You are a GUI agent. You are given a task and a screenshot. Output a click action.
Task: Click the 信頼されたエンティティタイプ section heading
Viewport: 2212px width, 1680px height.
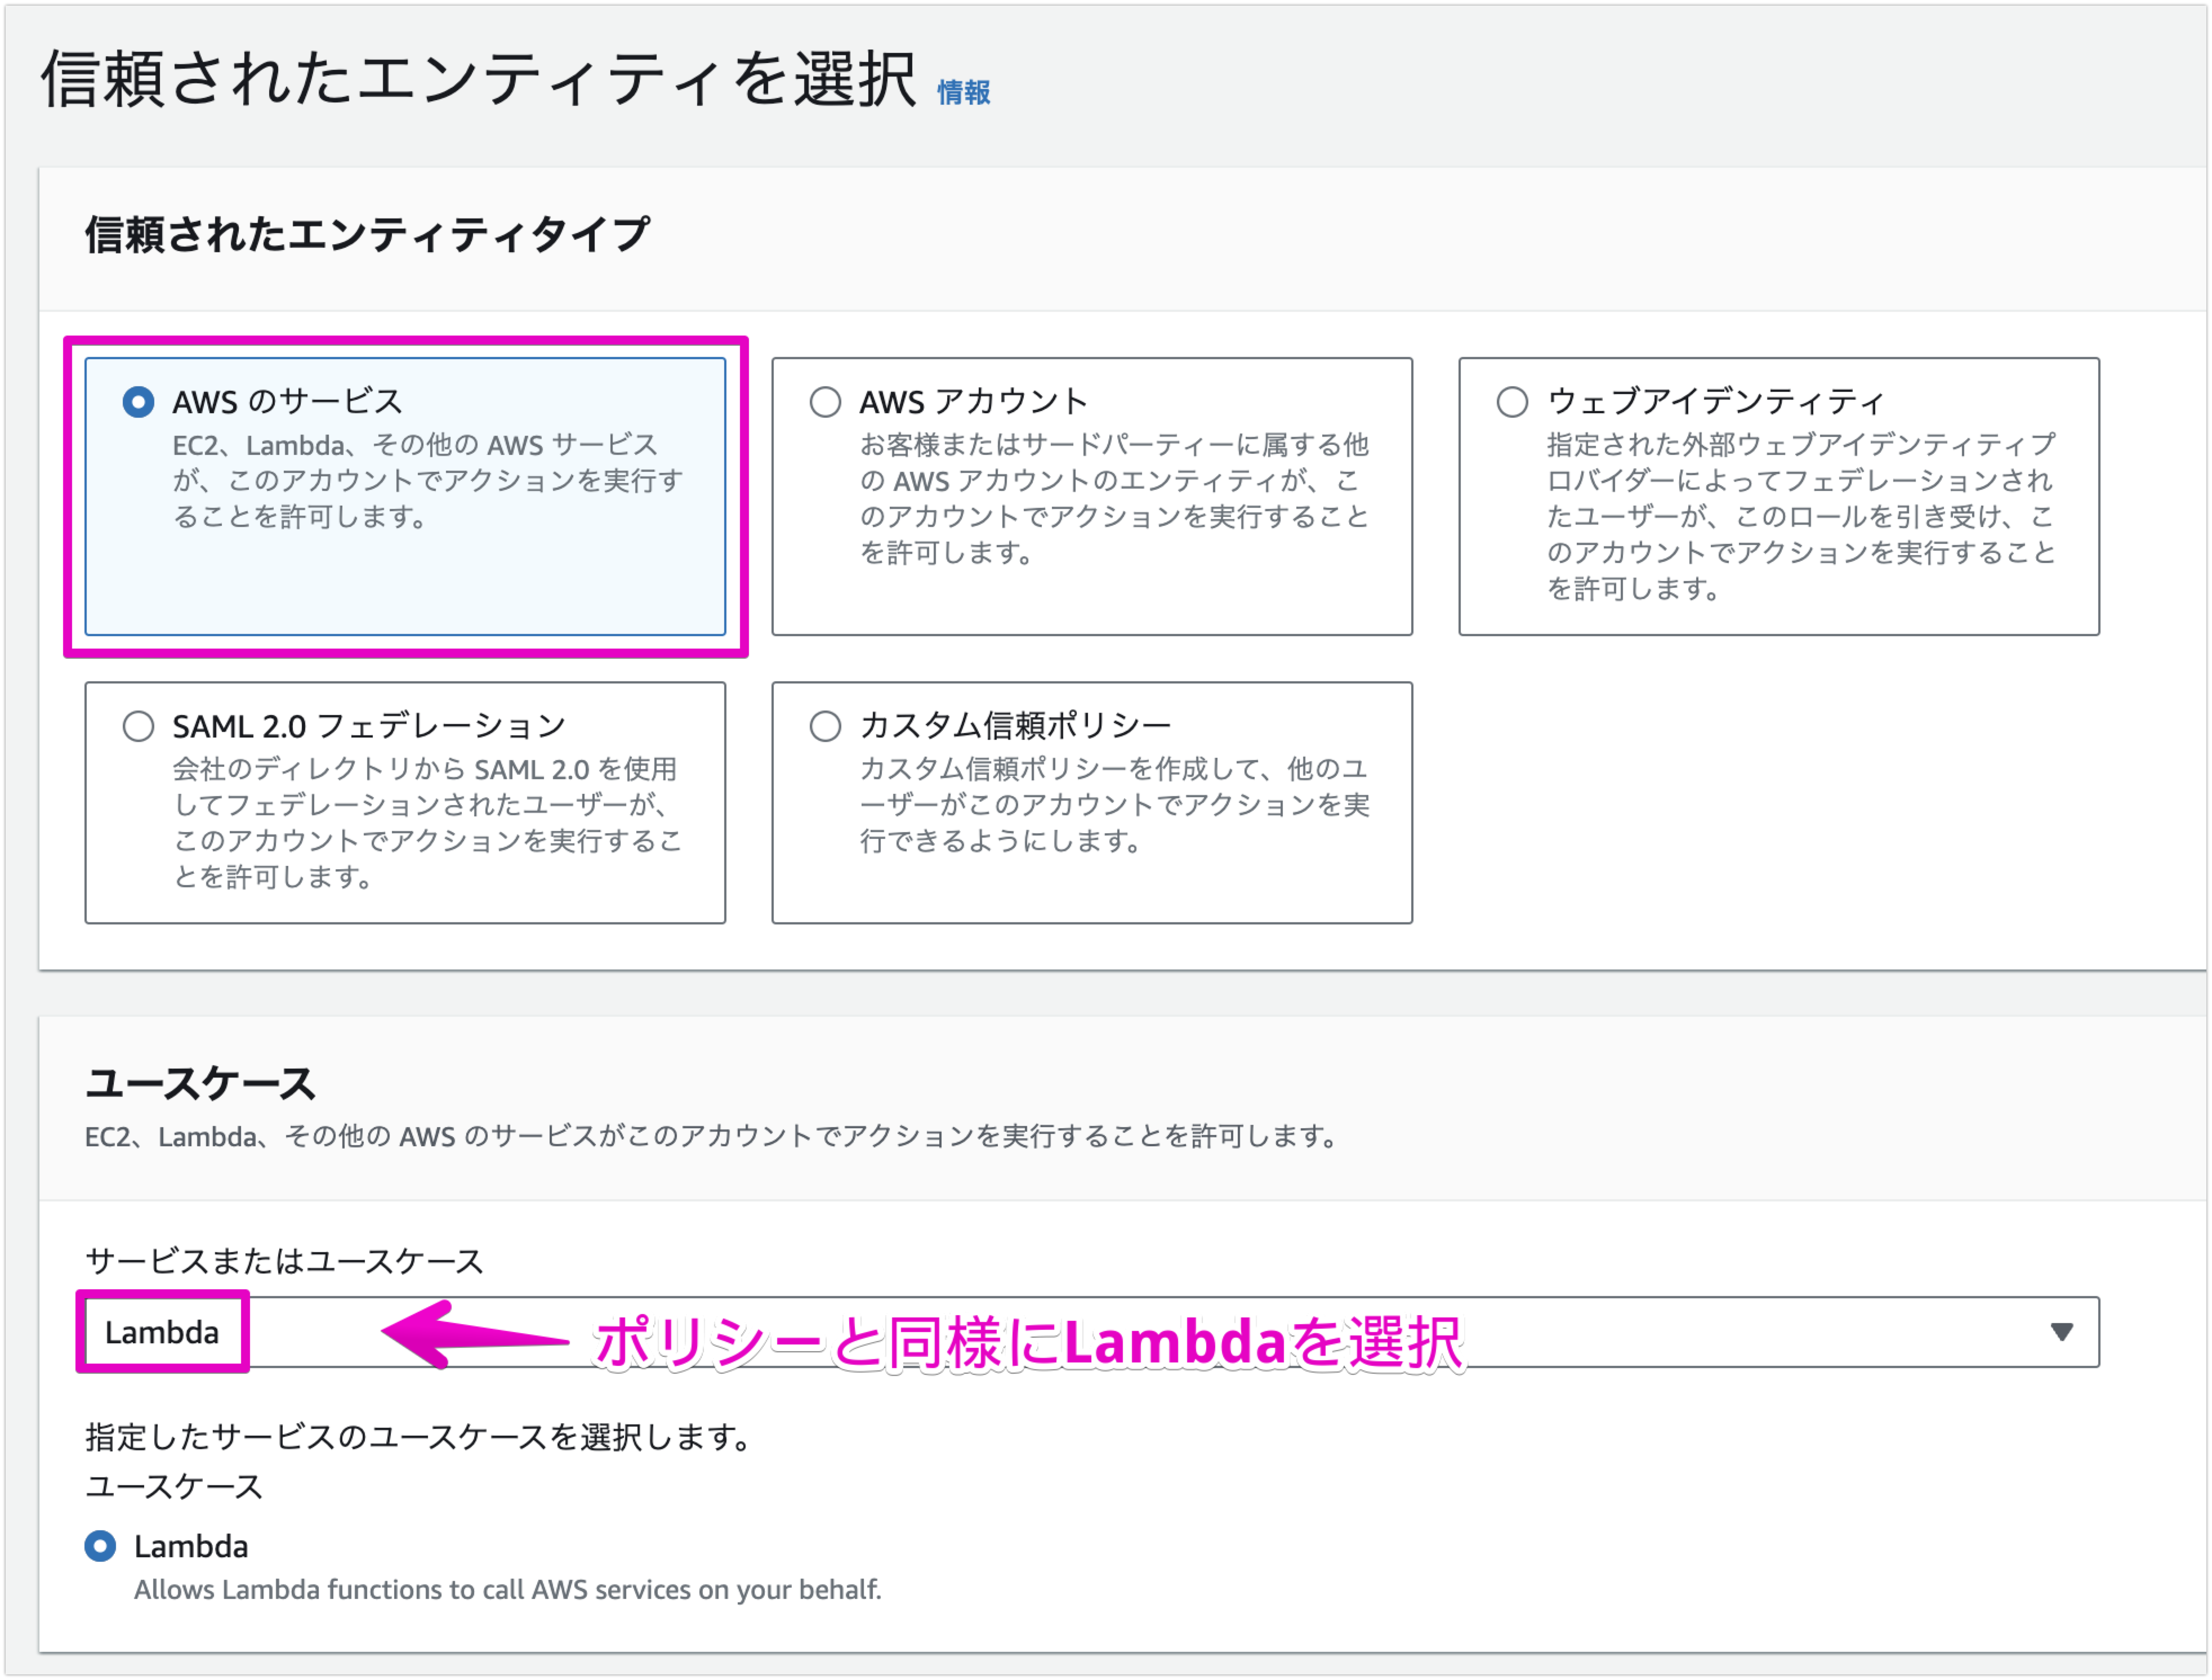367,235
